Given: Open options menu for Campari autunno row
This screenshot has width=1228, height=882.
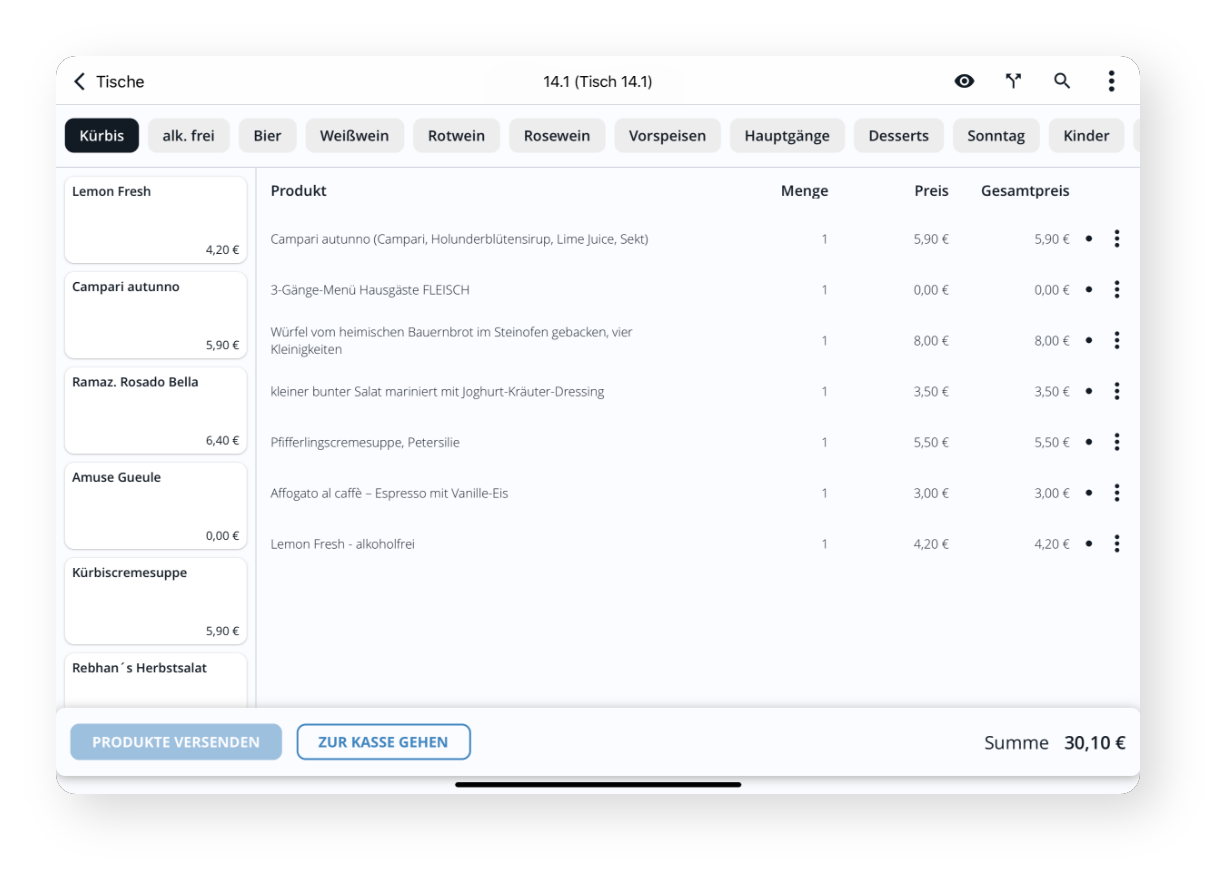Looking at the screenshot, I should pyautogui.click(x=1116, y=239).
